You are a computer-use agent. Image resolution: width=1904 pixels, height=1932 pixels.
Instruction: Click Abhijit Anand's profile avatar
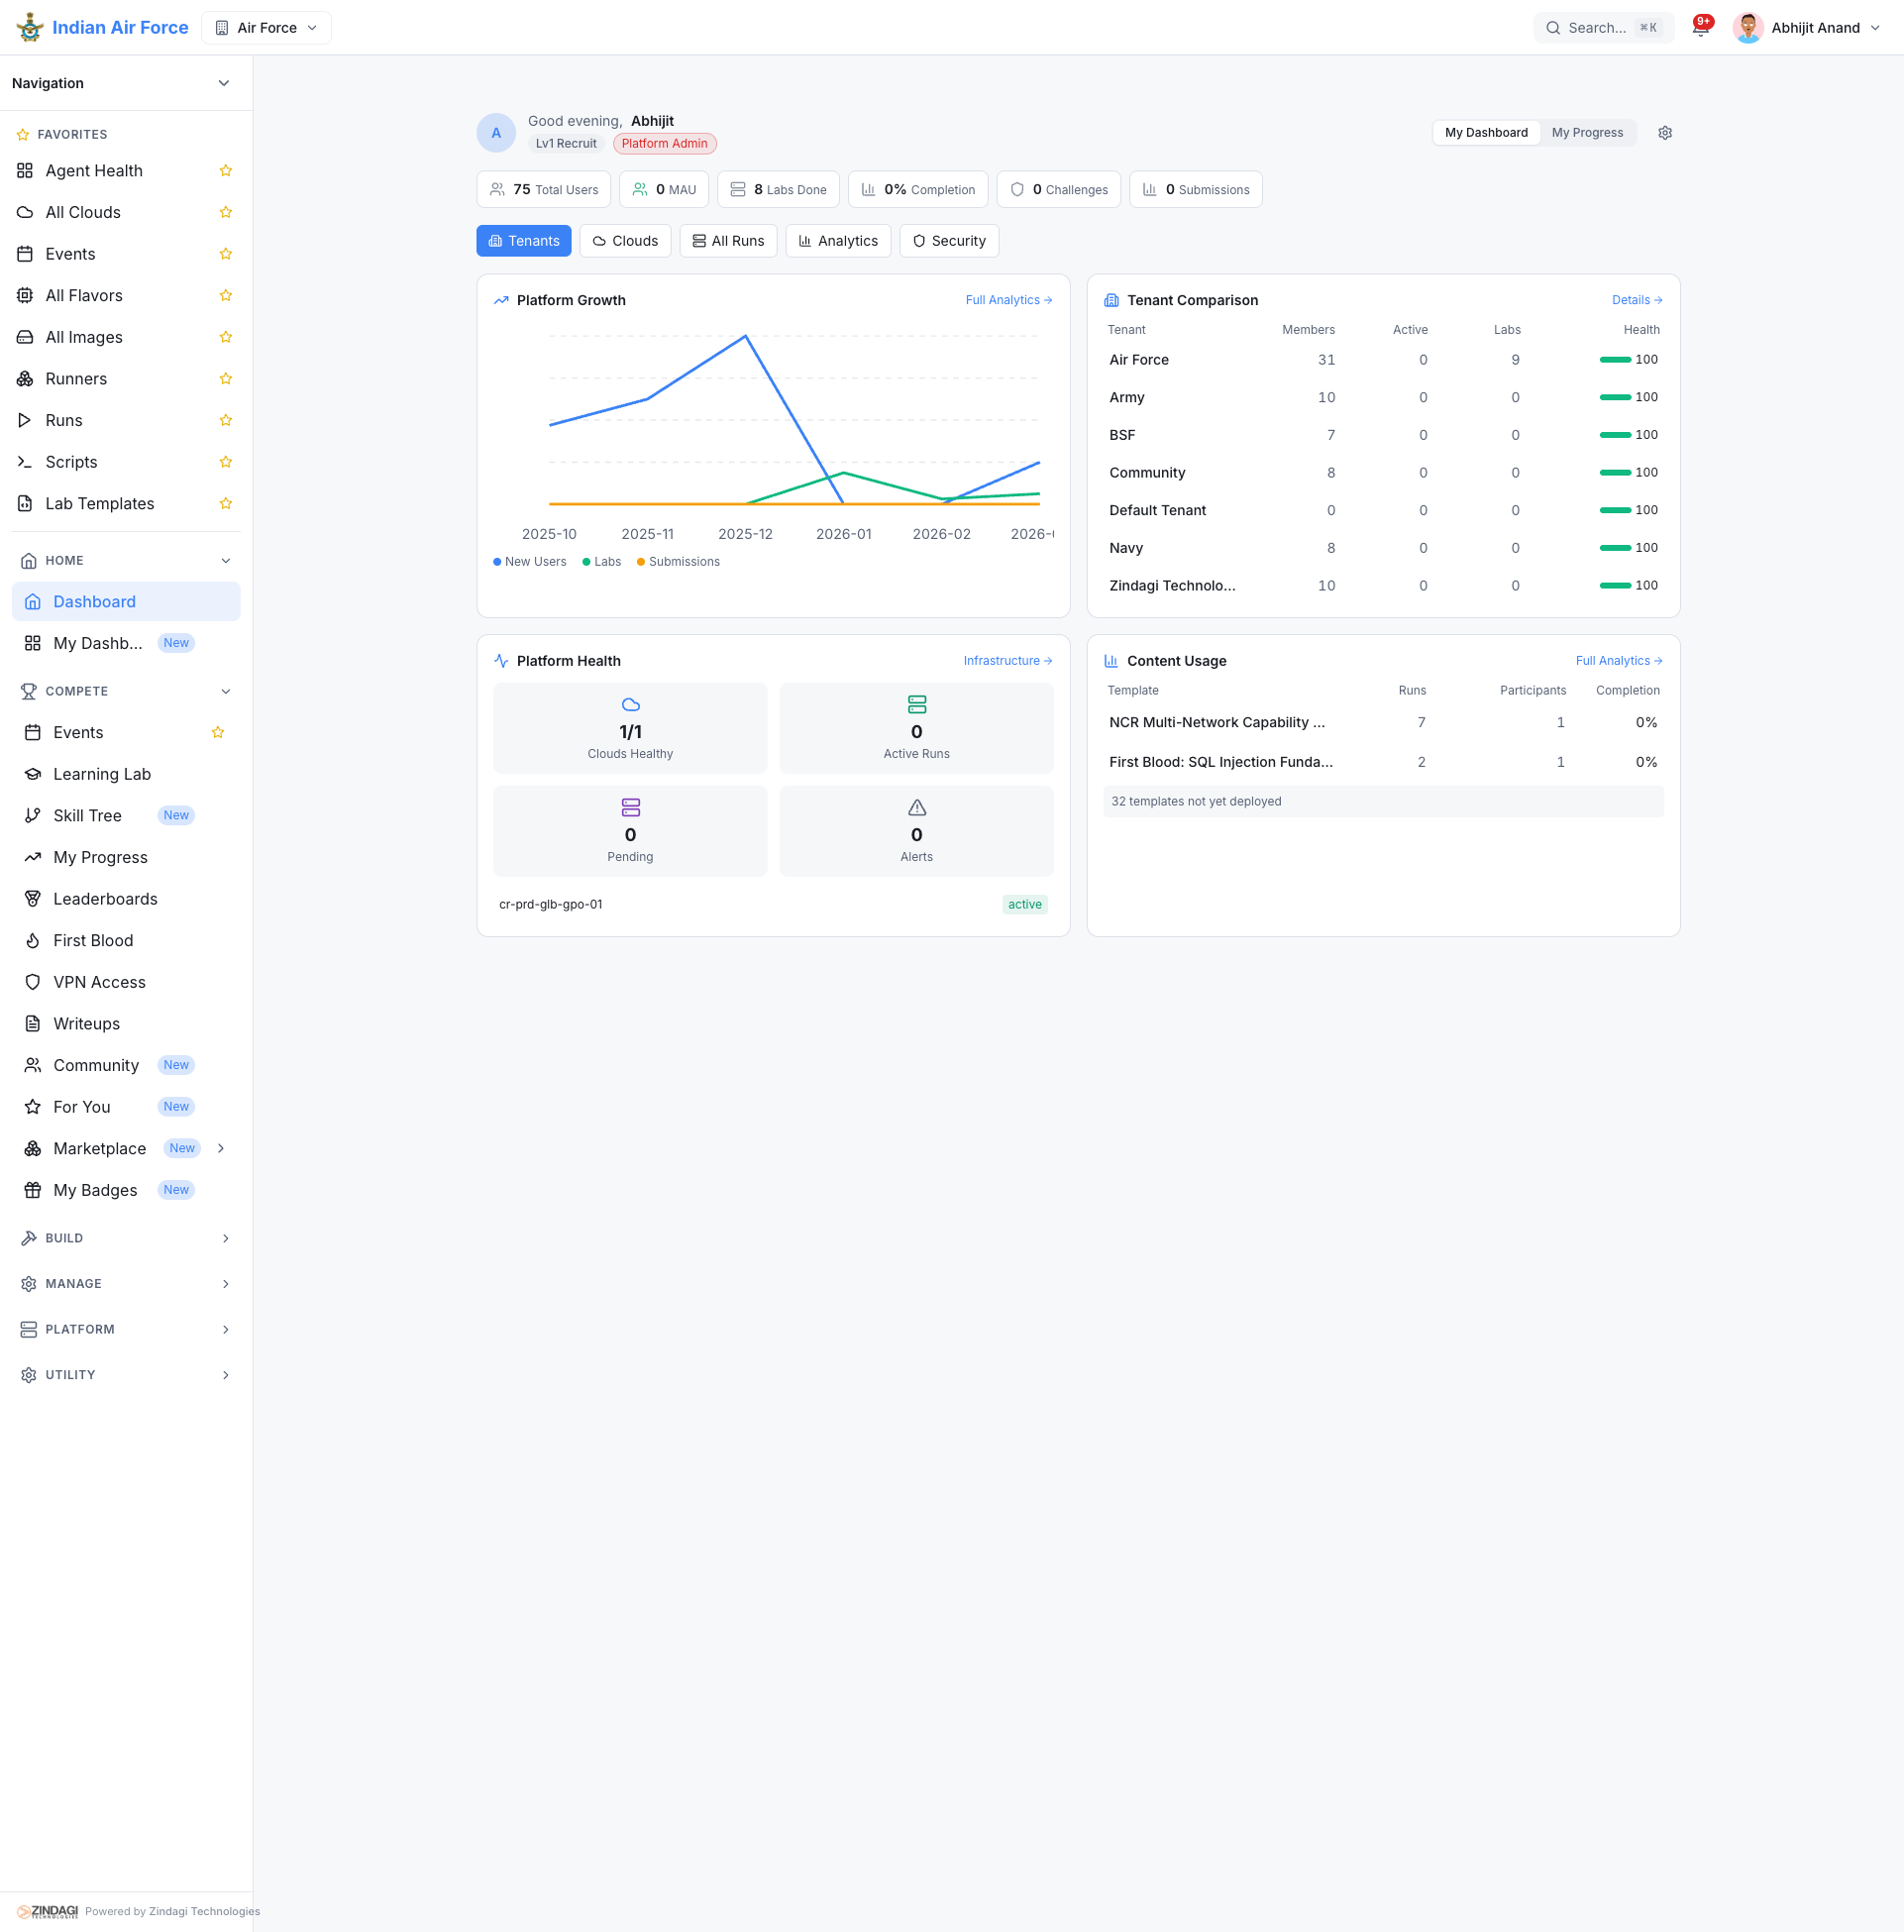pos(1747,28)
